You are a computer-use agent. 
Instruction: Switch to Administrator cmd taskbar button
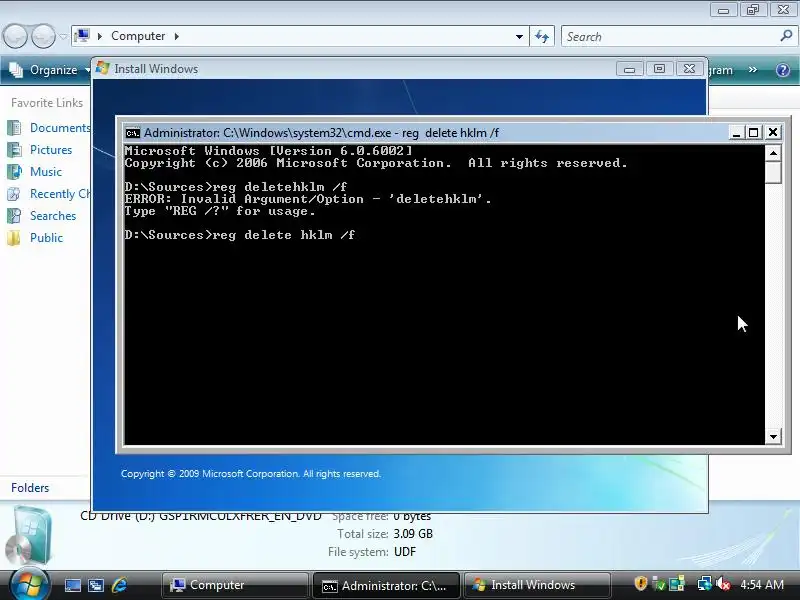386,585
